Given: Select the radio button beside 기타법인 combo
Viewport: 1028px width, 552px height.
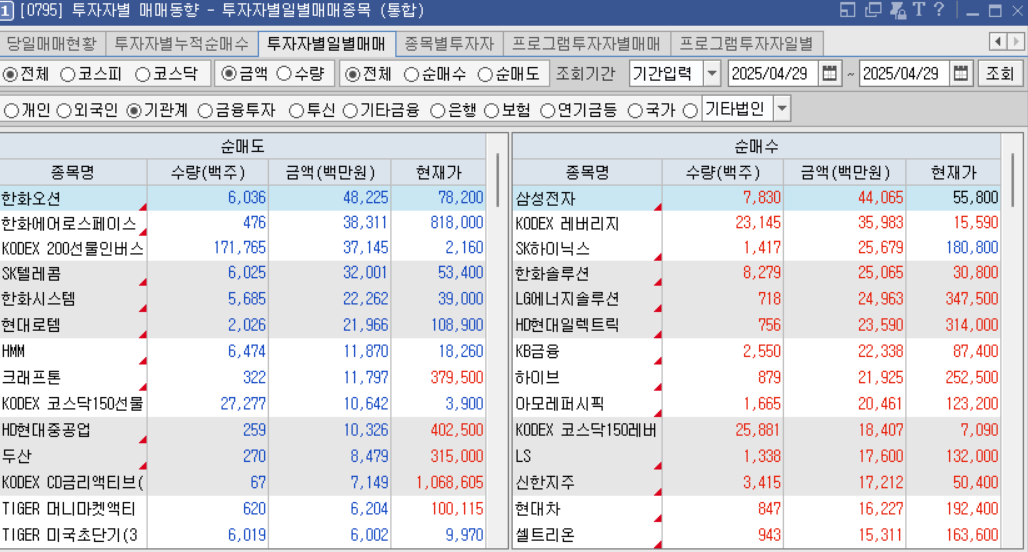Looking at the screenshot, I should click(x=690, y=111).
